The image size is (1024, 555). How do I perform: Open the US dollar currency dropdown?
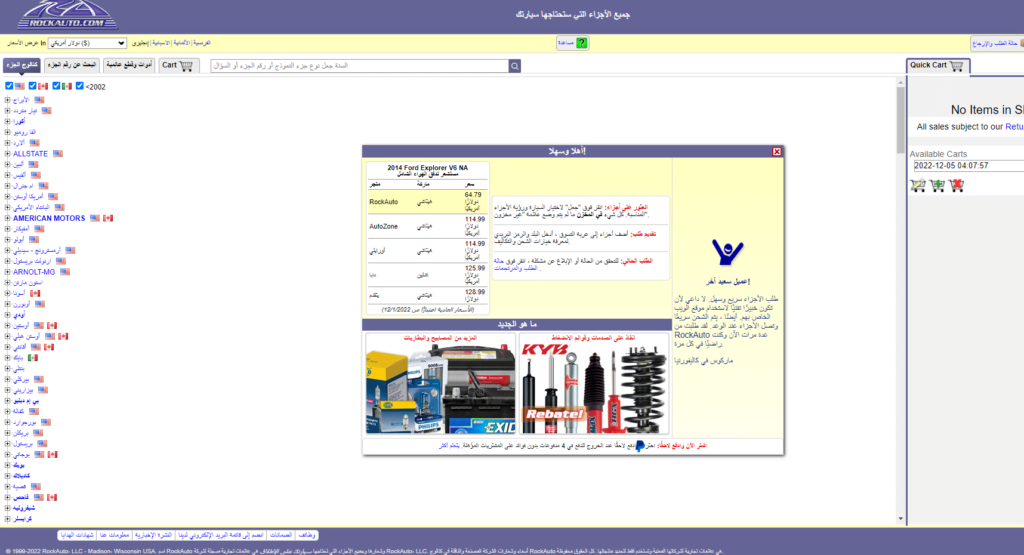point(87,43)
